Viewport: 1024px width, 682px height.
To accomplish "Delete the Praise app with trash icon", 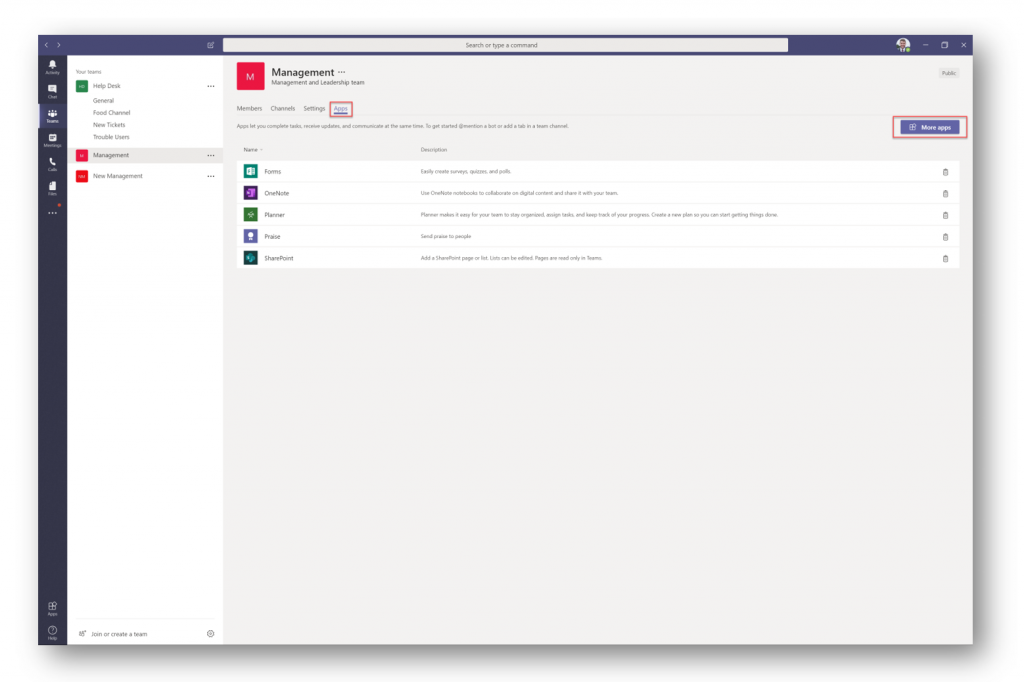I will click(945, 236).
